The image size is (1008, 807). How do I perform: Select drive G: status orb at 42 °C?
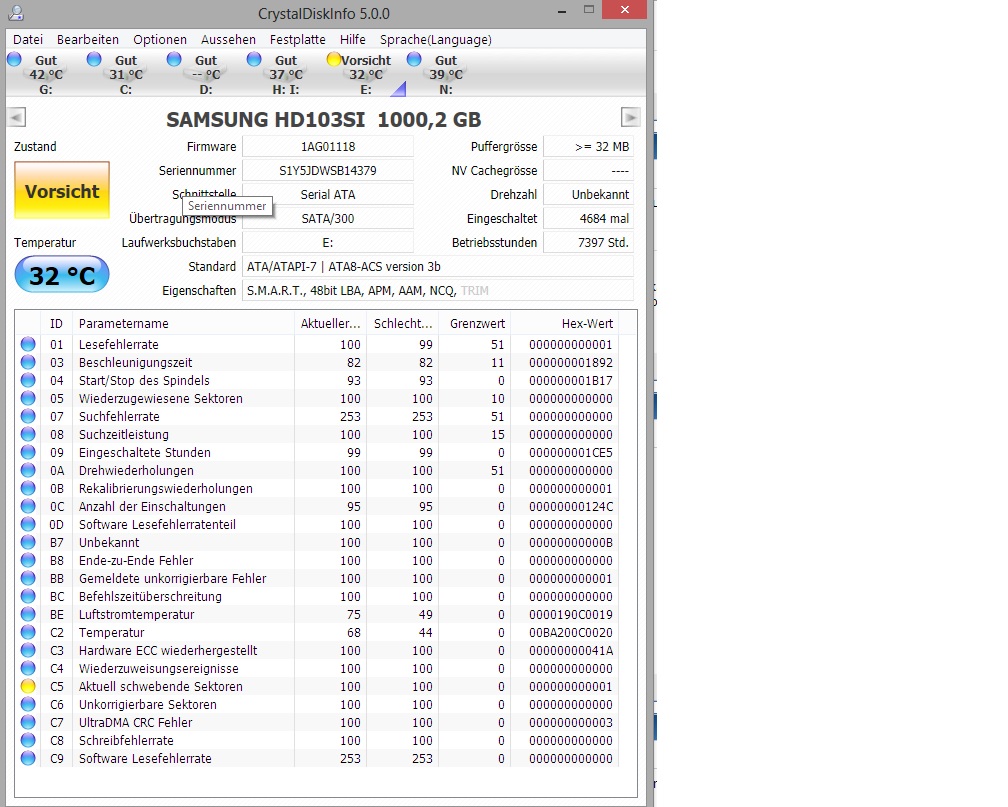14,60
